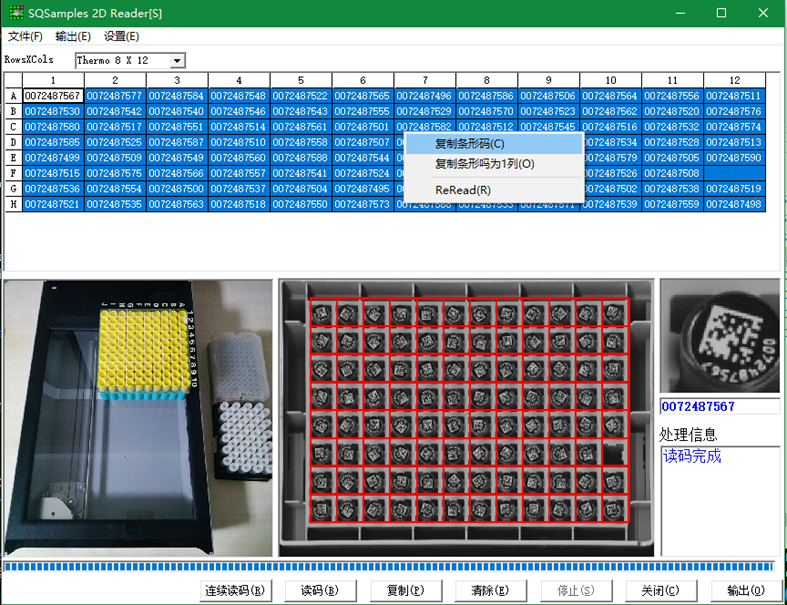Image resolution: width=787 pixels, height=605 pixels.
Task: Expand the Thermo 8 X 12 dropdown
Action: click(178, 61)
